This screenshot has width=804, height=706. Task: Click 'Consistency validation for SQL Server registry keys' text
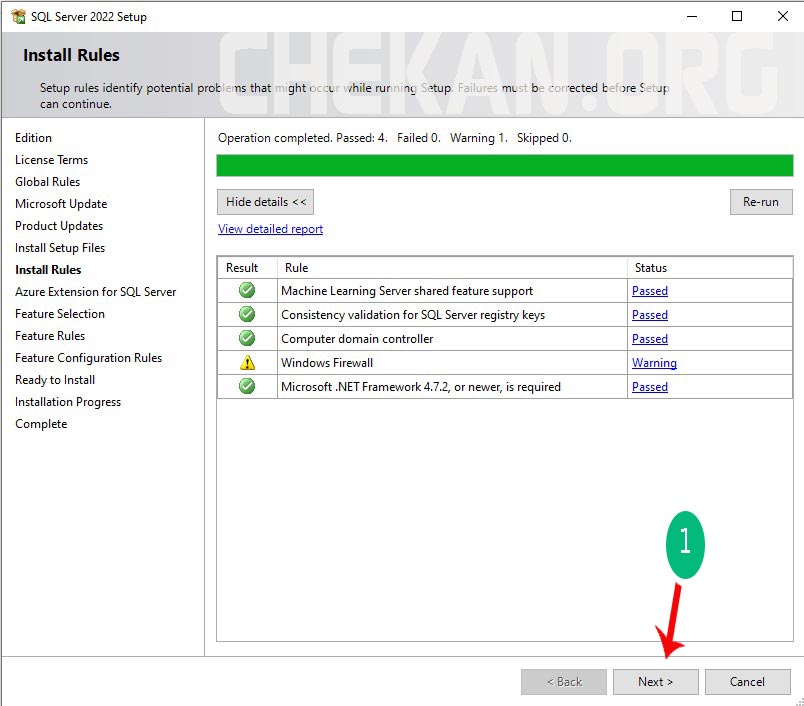[413, 315]
